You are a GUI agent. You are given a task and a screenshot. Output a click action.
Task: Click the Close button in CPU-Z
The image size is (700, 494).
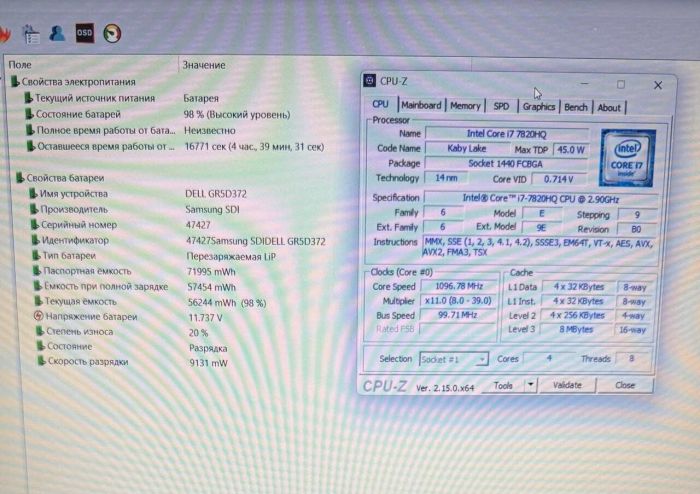coord(625,386)
